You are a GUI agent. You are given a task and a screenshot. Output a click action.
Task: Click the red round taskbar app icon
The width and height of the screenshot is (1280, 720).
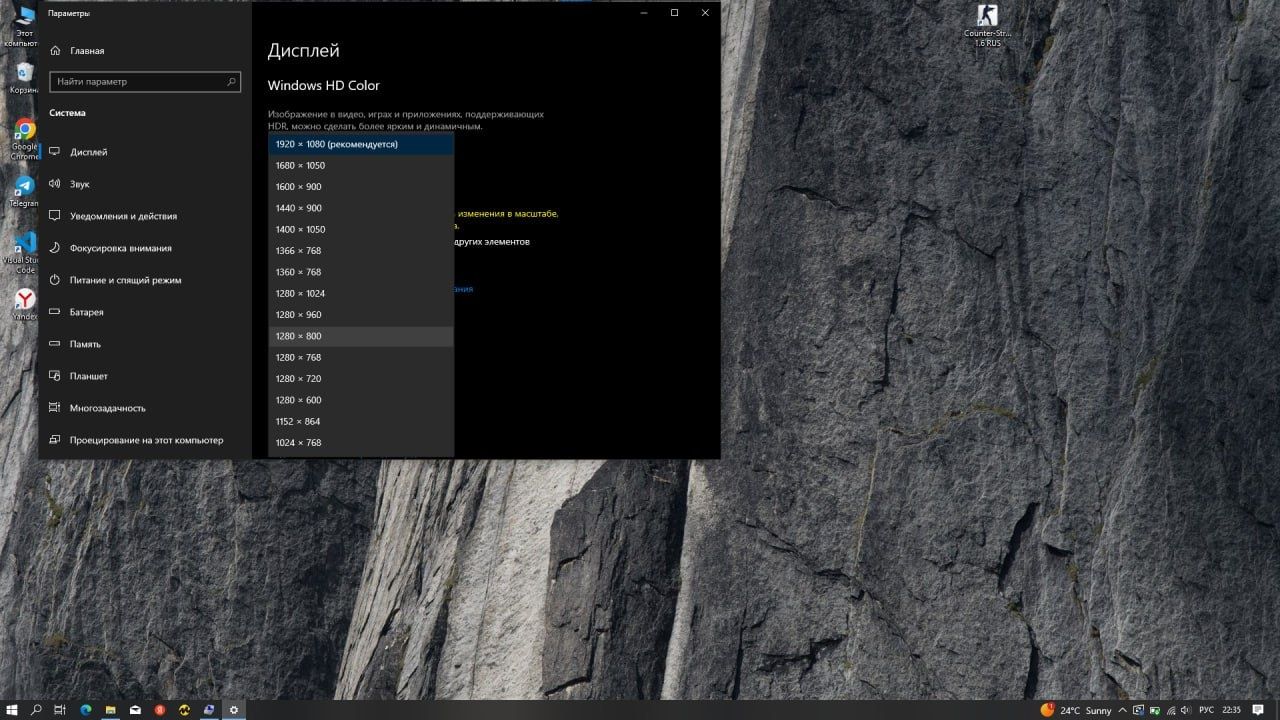[x=160, y=710]
